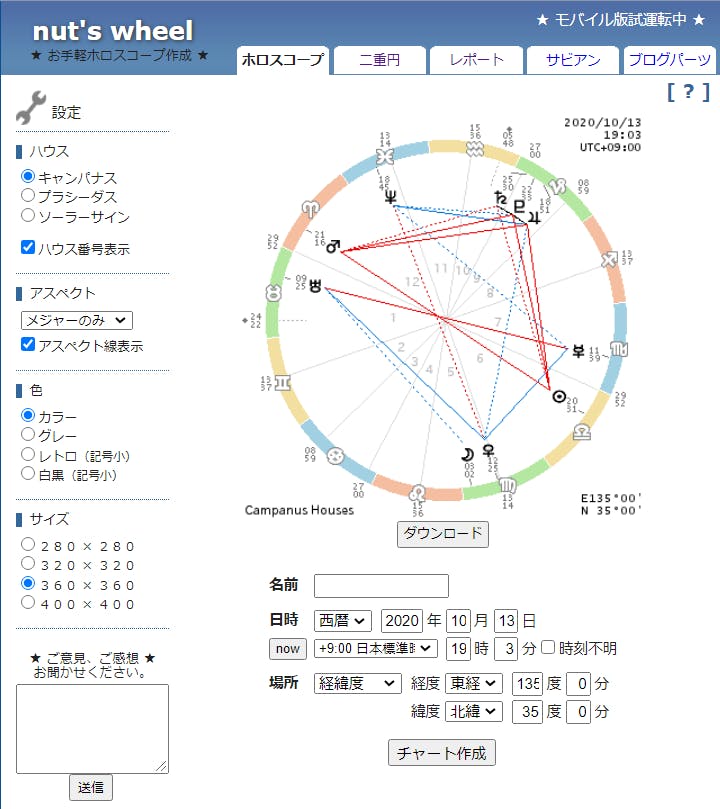720x809 pixels.
Task: Click the feedback comment text area
Action: coord(92,729)
